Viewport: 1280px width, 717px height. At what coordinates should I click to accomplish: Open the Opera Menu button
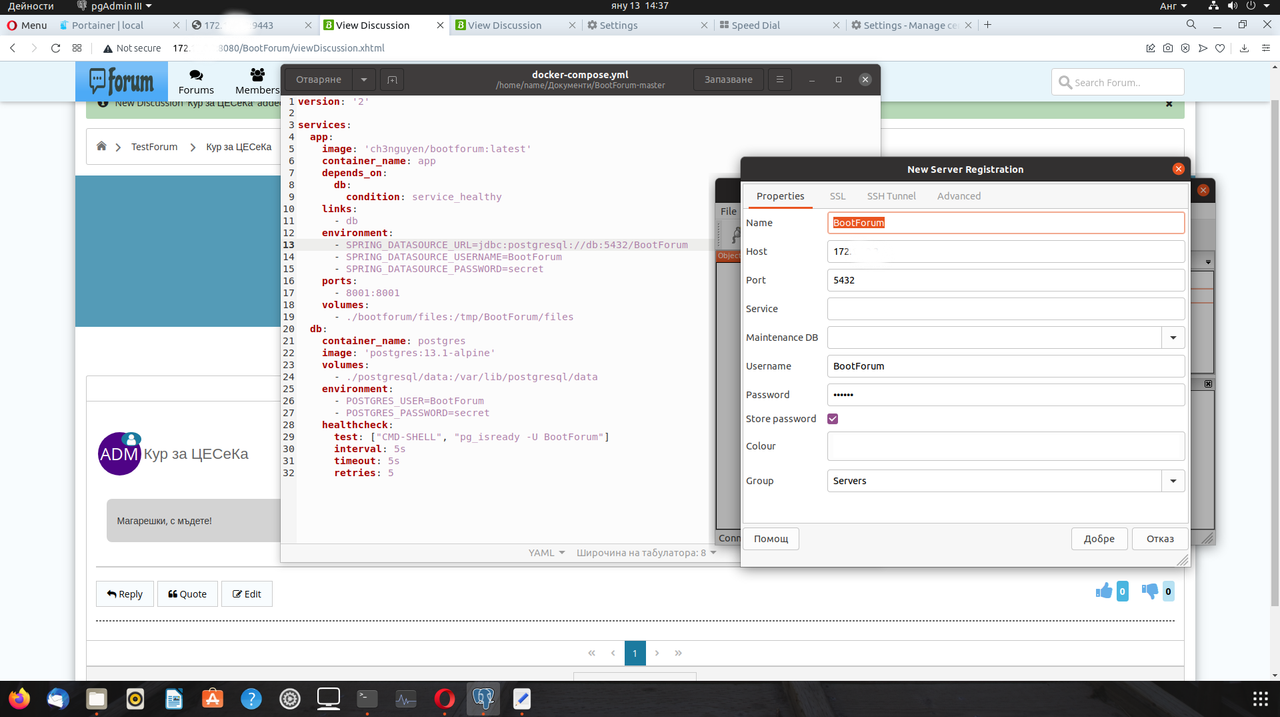pyautogui.click(x=26, y=25)
